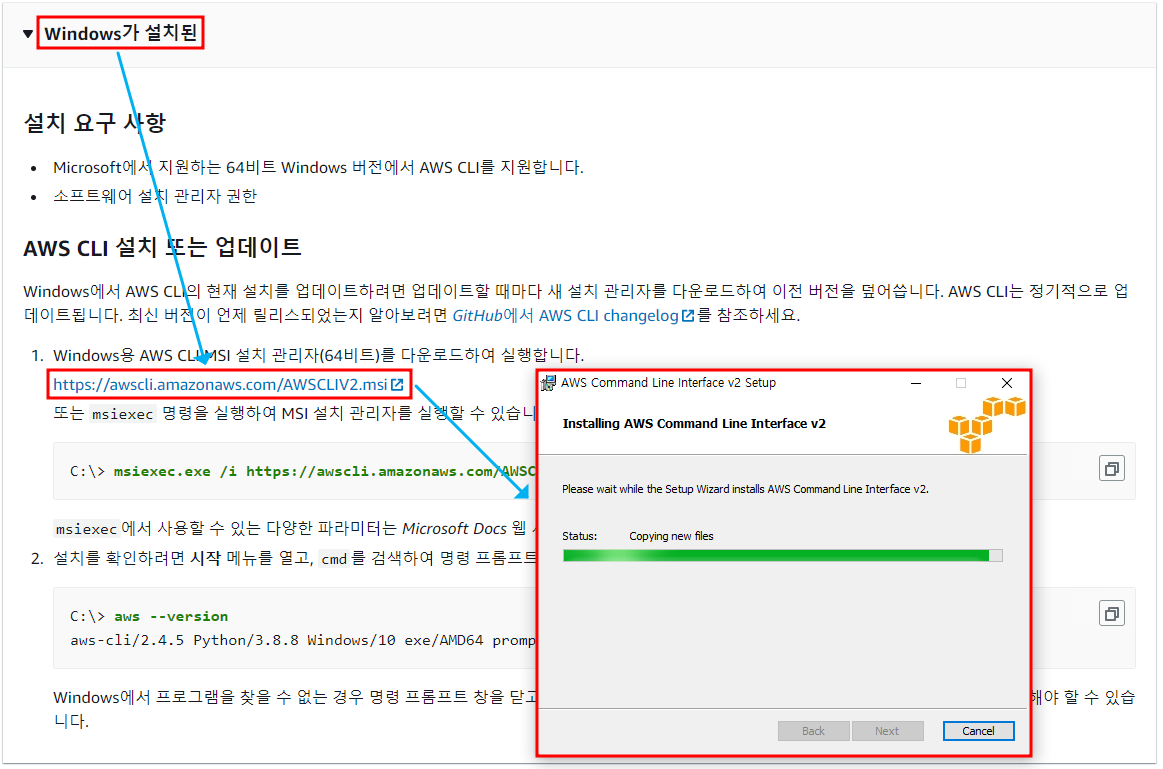This screenshot has height=769, width=1163.
Task: Click the disabled Back button in Setup
Action: pyautogui.click(x=813, y=730)
